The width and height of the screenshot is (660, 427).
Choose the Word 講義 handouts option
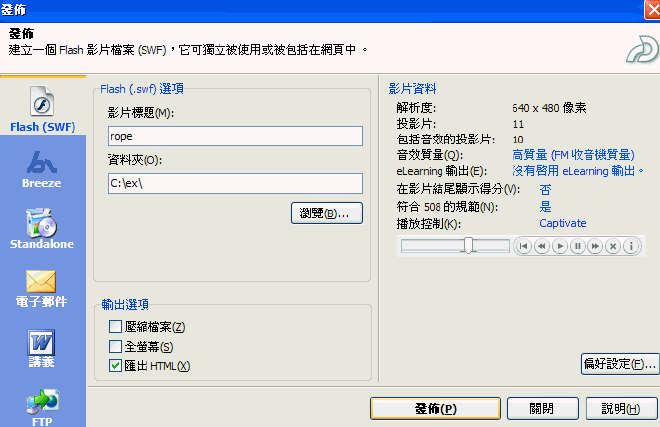pos(41,348)
